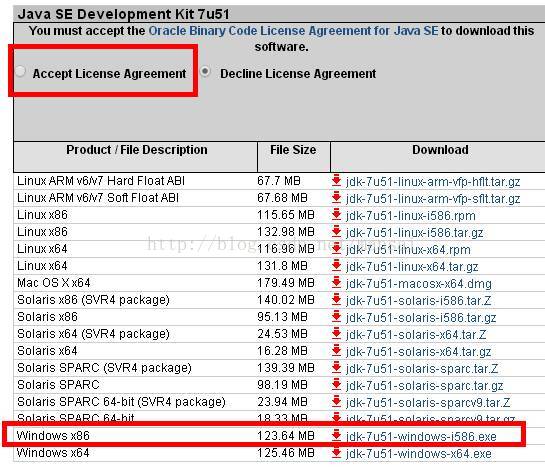Viewport: 545px width, 467px height.
Task: Click the 95.13 MB file size cell
Action: point(283,317)
